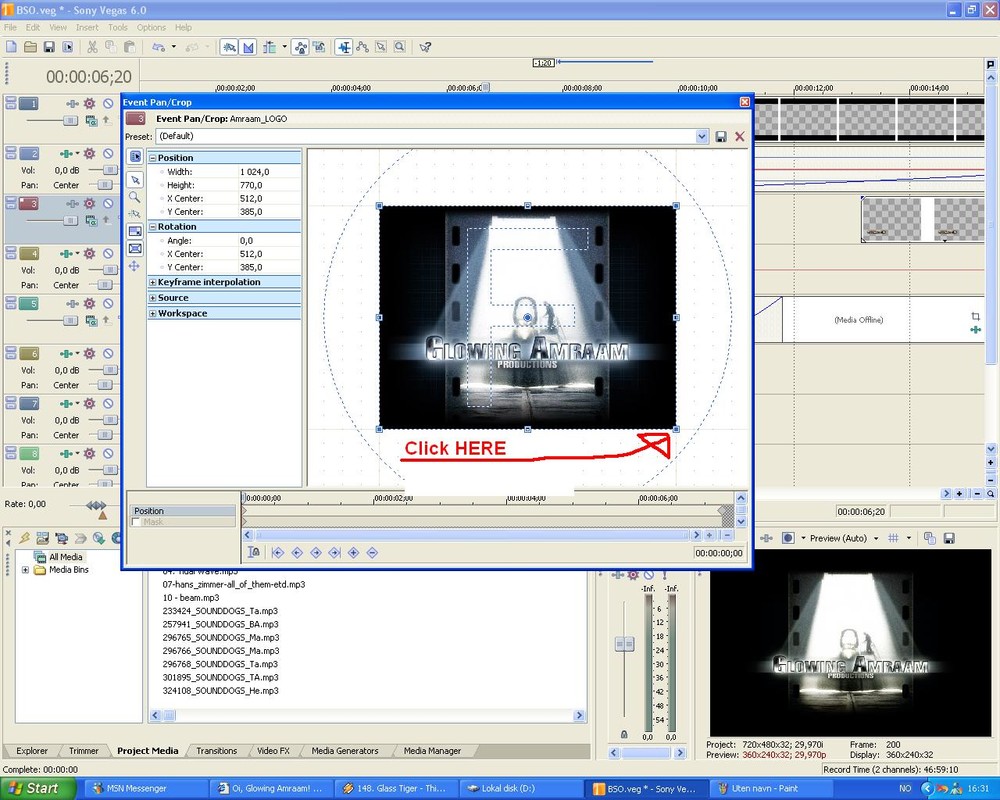Click the Rotation Angle value field
Screen dimensions: 1000x800
pyautogui.click(x=268, y=241)
